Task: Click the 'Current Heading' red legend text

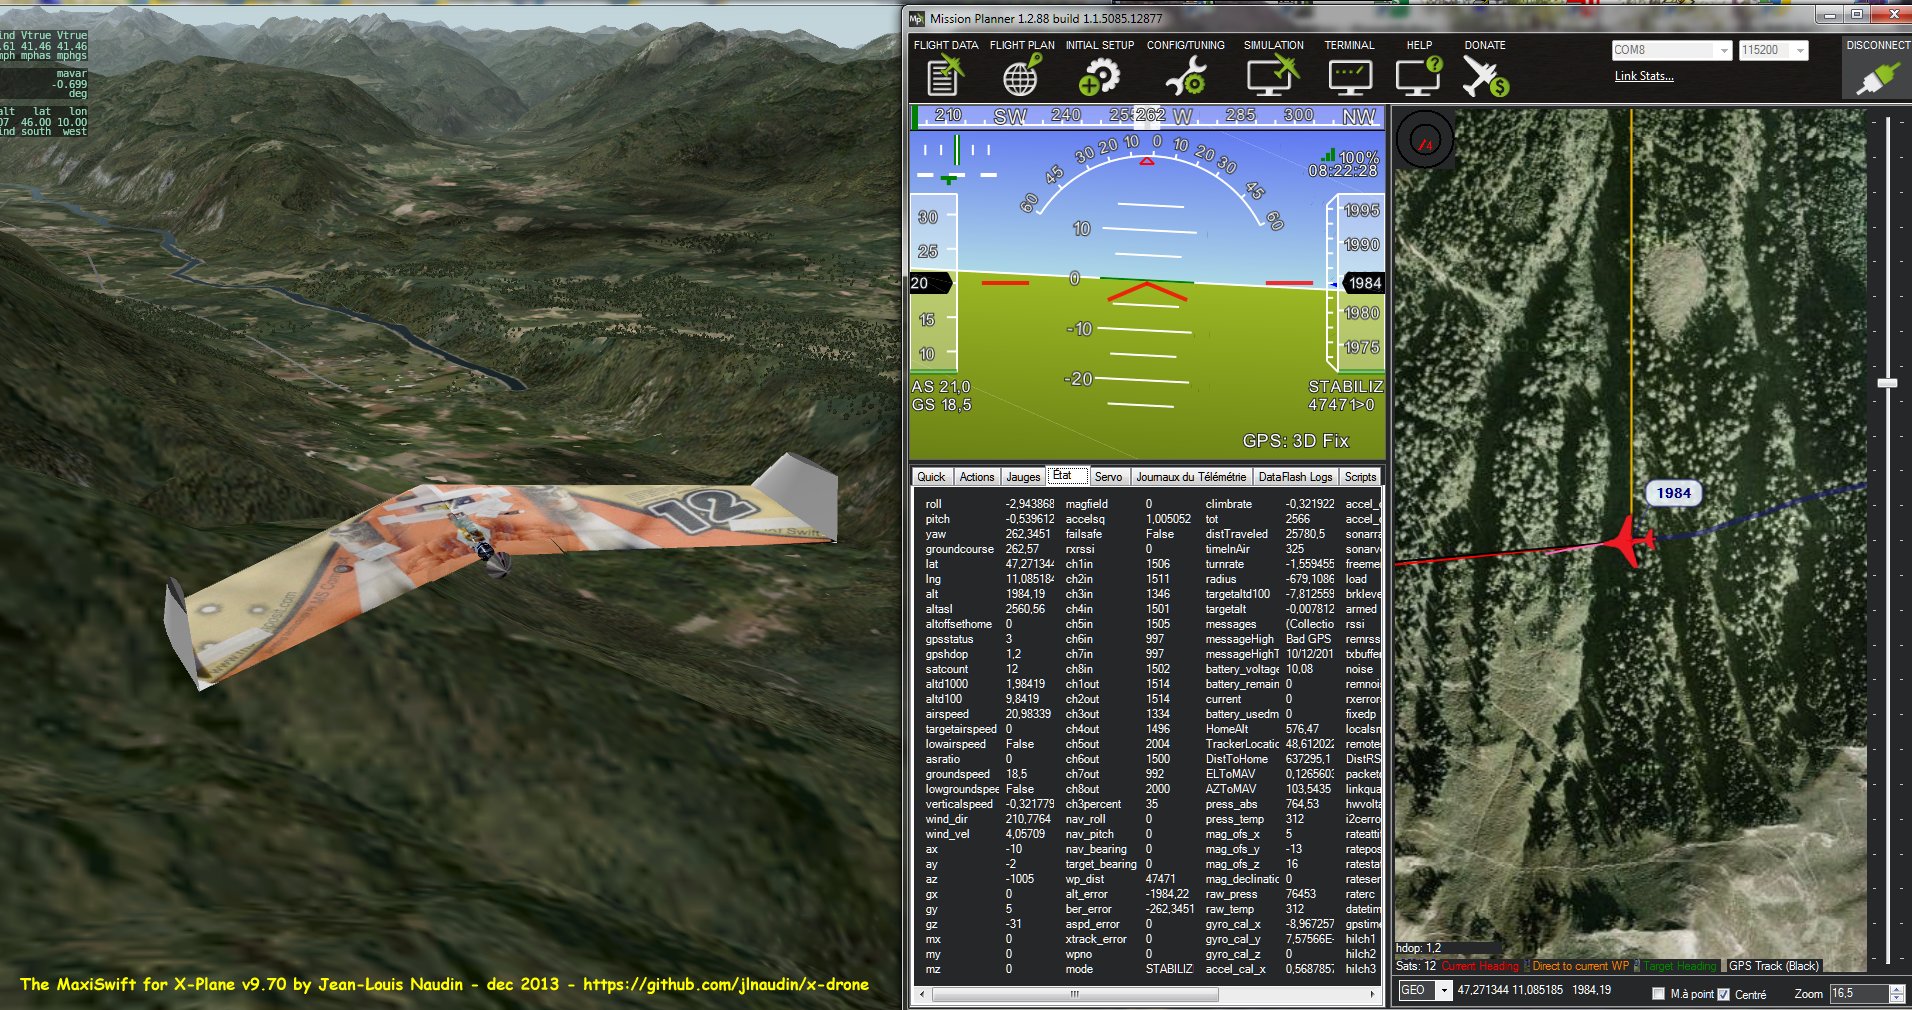Action: 1479,966
